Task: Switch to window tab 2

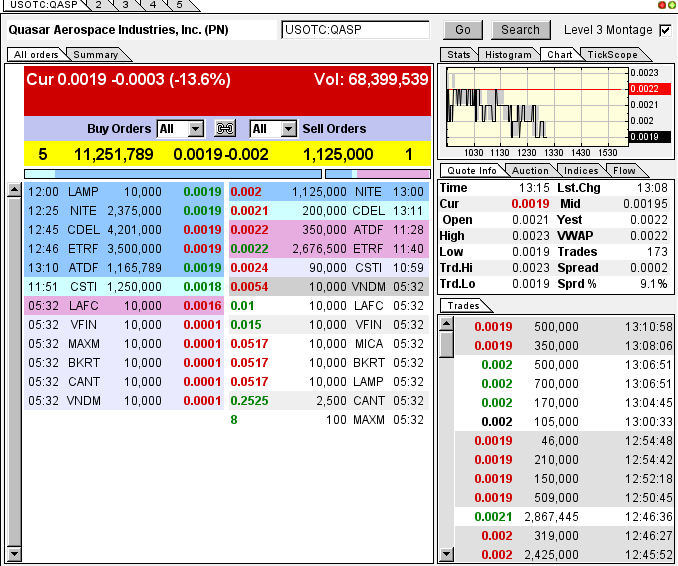Action: (x=99, y=5)
